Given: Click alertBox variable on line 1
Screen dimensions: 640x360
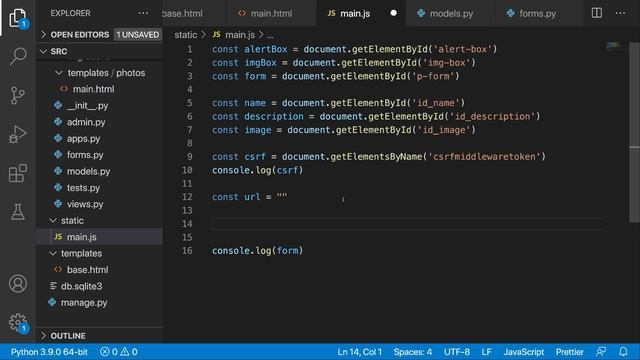Looking at the screenshot, I should click(266, 49).
